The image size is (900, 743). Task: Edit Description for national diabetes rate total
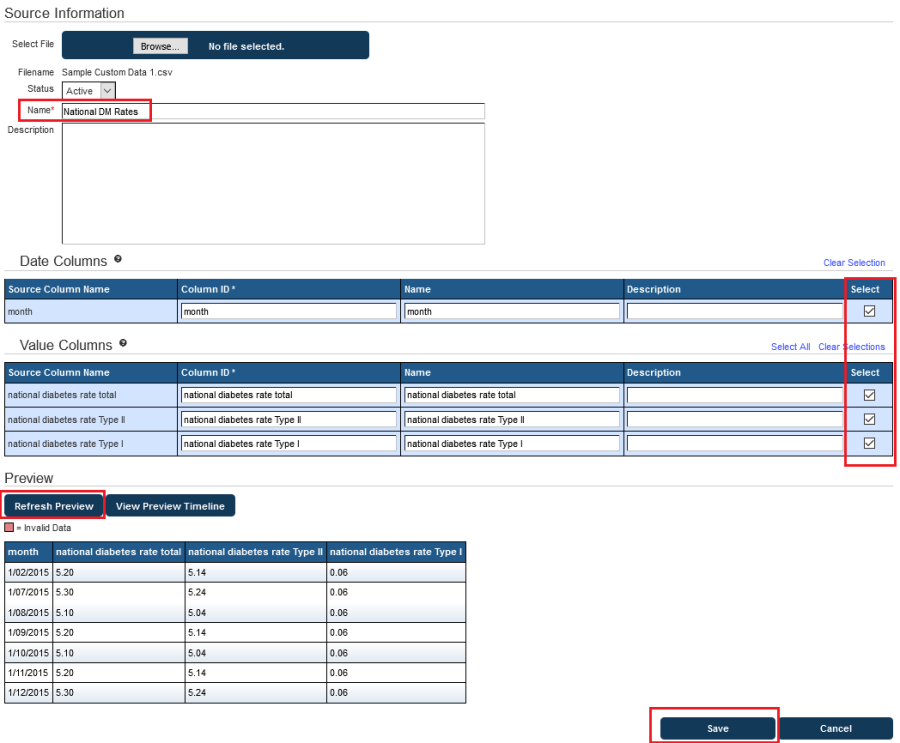(735, 395)
